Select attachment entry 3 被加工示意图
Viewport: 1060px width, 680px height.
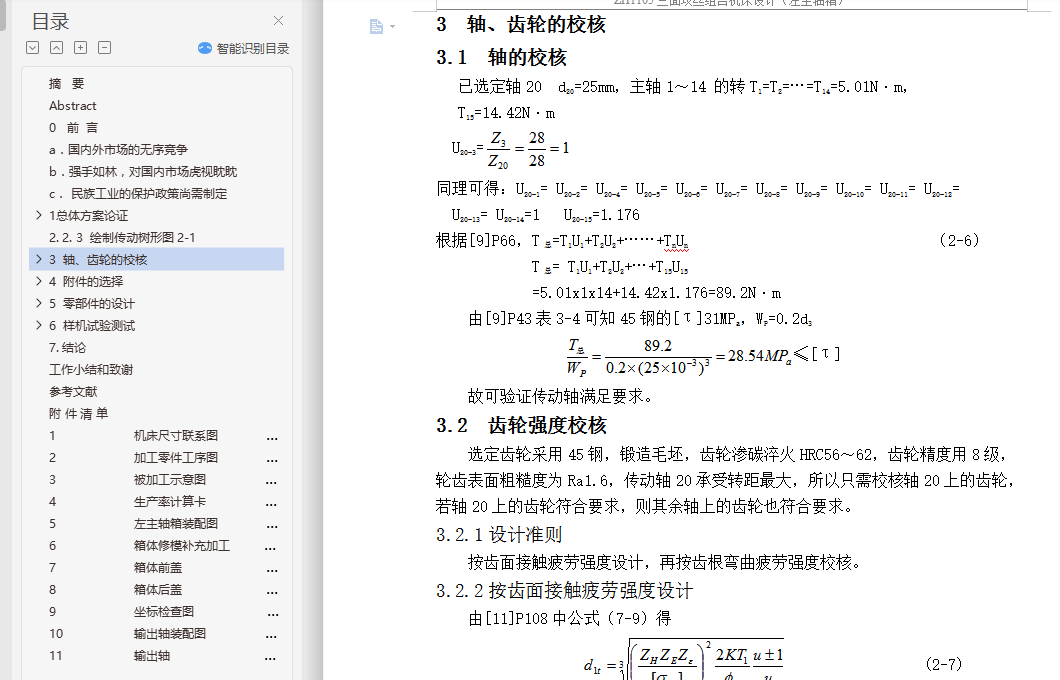pos(162,479)
